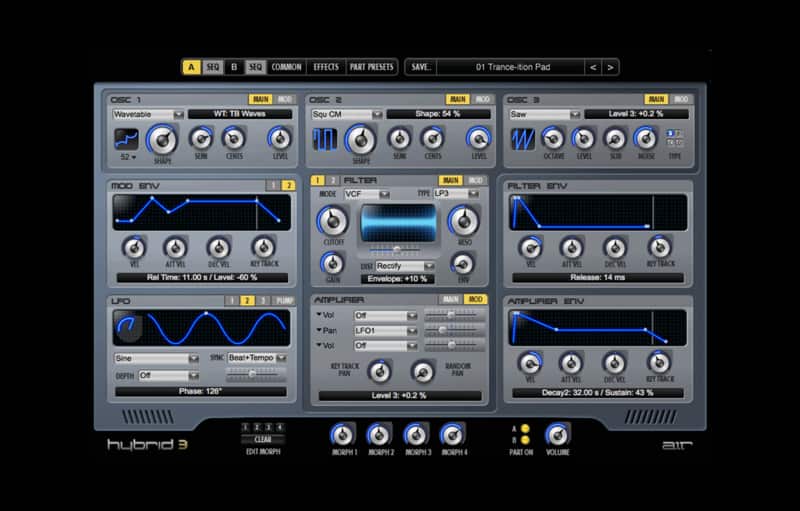Open Osc 2 Squ CM type dropdown

347,115
